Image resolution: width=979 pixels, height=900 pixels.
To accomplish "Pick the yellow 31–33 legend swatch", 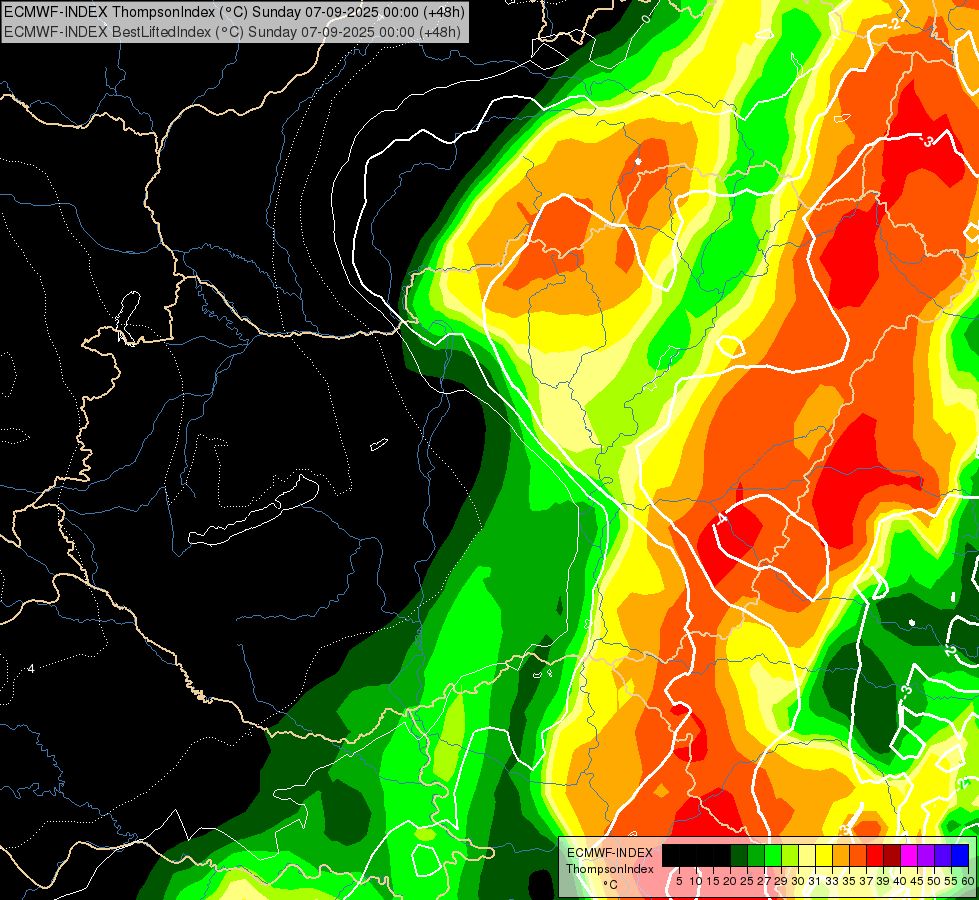I will click(x=824, y=856).
